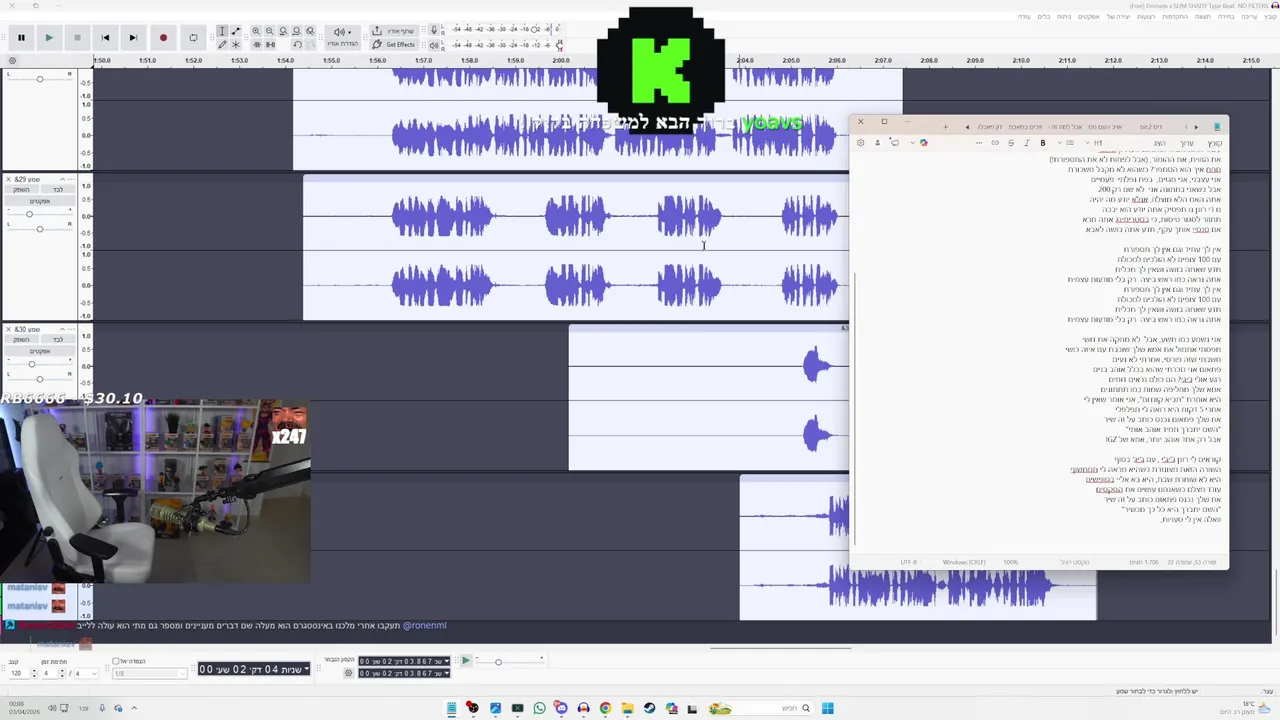Screen dimensions: 1280x720
Task: Insert link icon in Notepad toolbar
Action: pos(995,143)
